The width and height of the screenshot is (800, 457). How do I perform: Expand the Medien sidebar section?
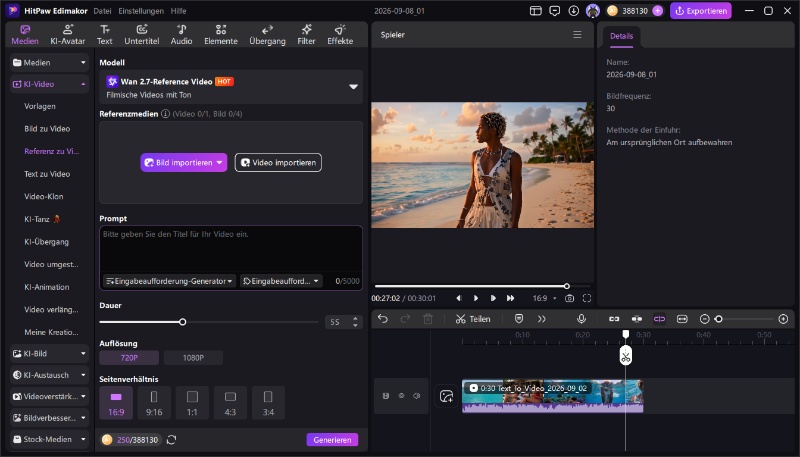[x=49, y=63]
